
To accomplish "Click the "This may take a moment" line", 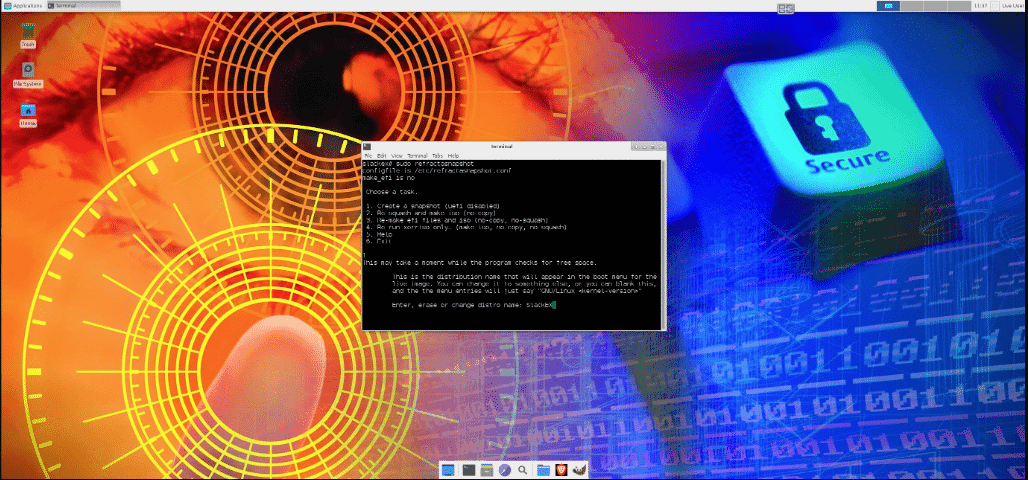I will [480, 262].
